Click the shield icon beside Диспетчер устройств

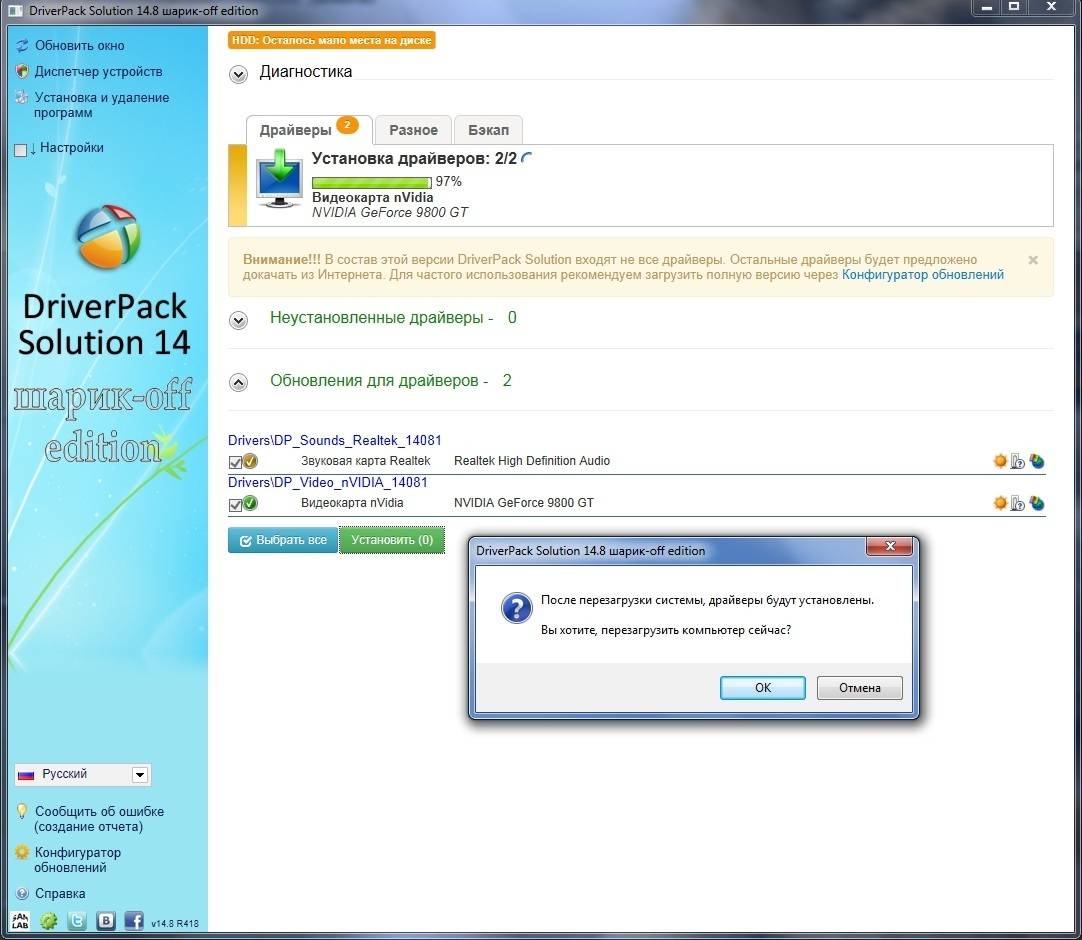[x=22, y=71]
